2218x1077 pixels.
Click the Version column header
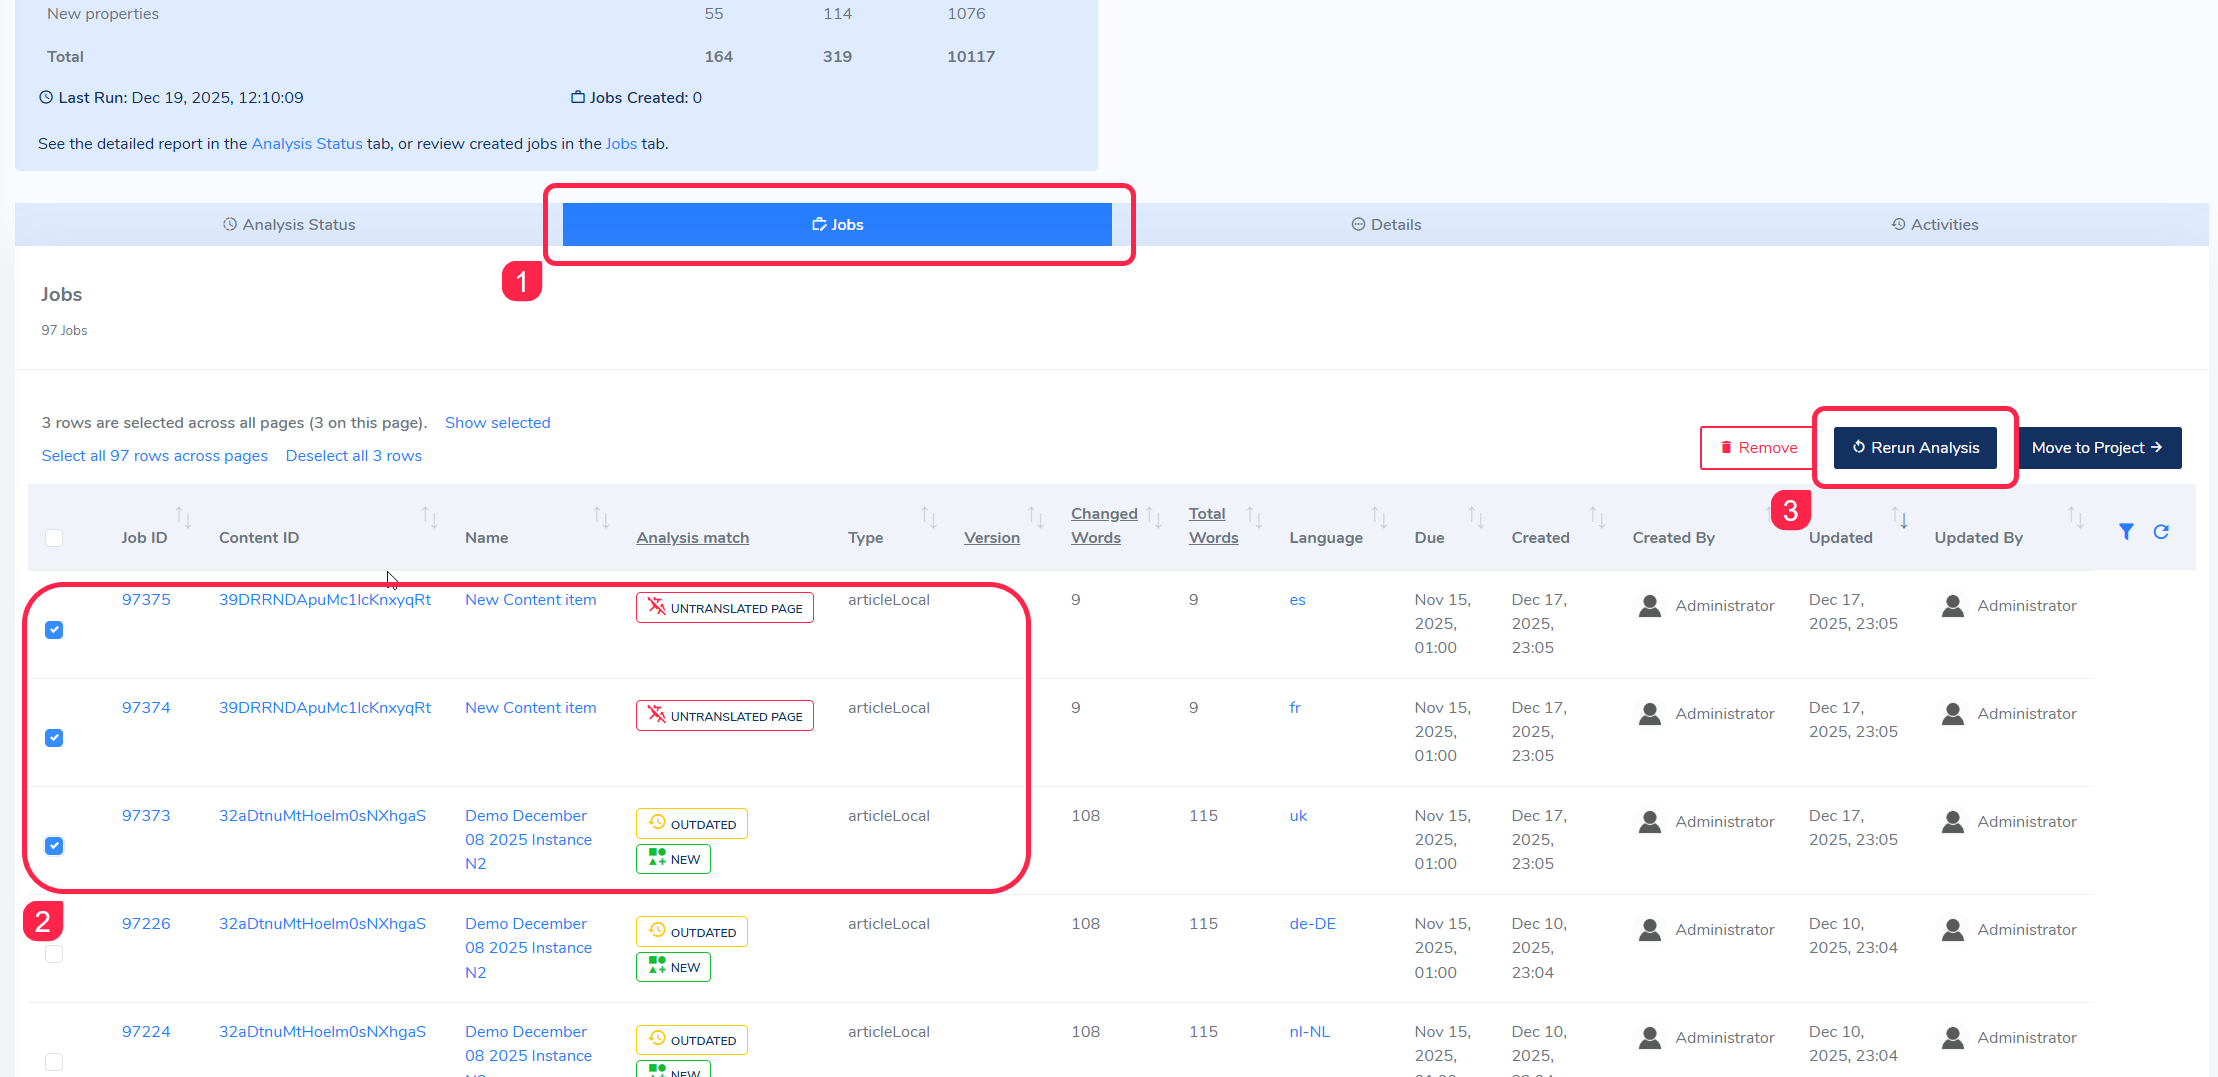pos(992,538)
